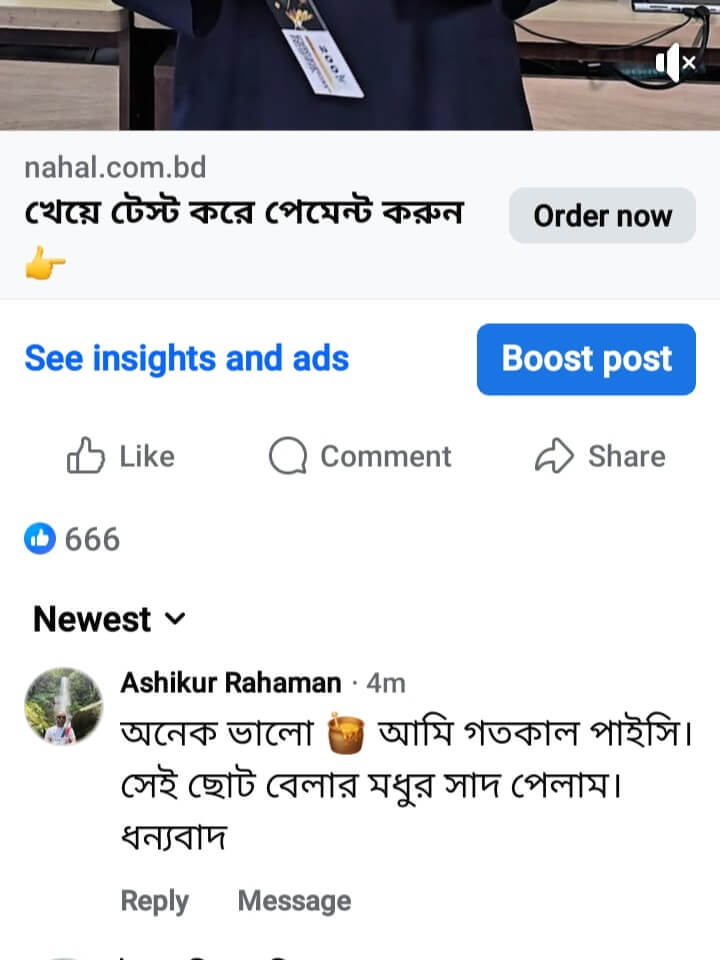Message Ashikur Rahaman from the comment
720x960 pixels.
point(294,901)
